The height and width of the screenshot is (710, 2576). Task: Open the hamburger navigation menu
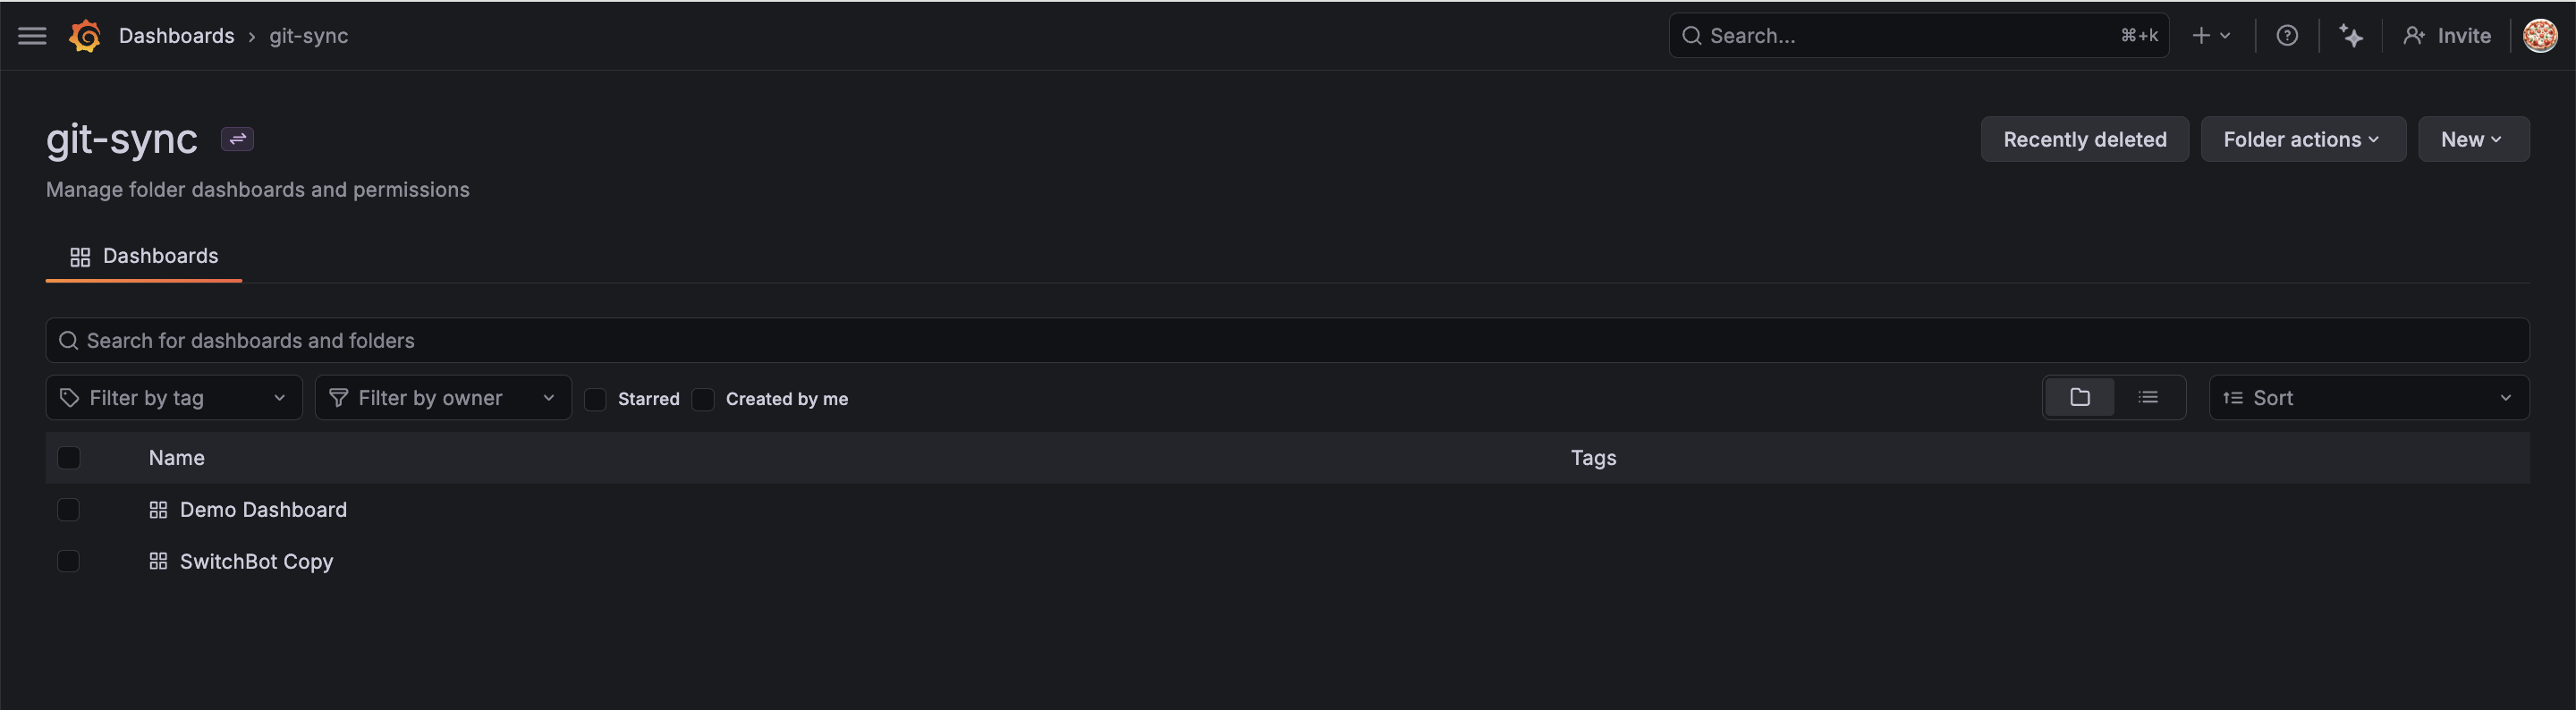click(32, 36)
